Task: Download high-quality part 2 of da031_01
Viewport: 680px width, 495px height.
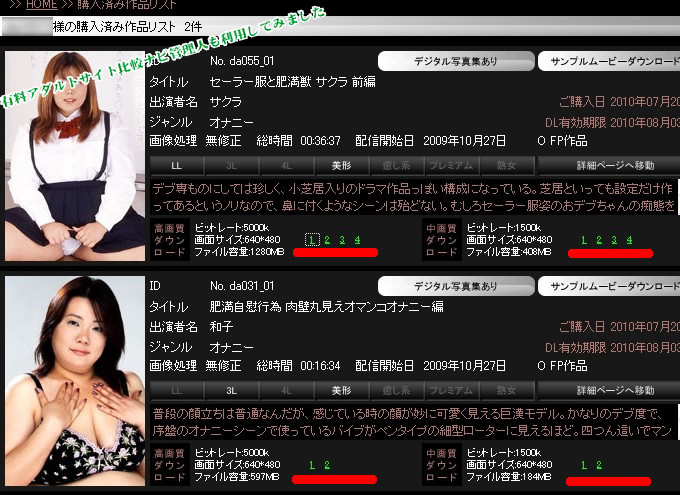Action: pyautogui.click(x=327, y=465)
